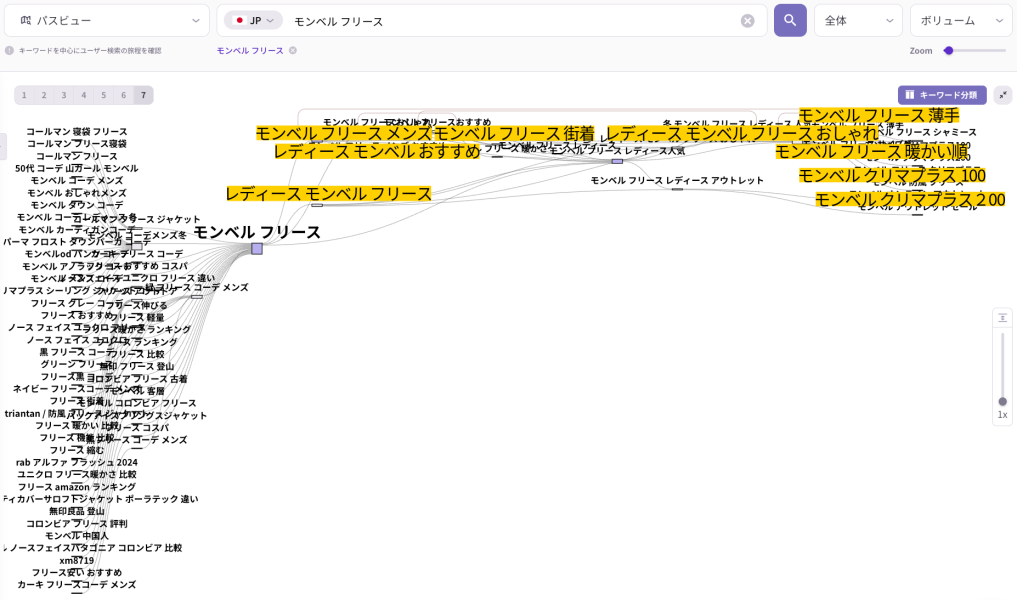The width and height of the screenshot is (1017, 600).
Task: Select depth level 5 tab
Action: [x=103, y=95]
